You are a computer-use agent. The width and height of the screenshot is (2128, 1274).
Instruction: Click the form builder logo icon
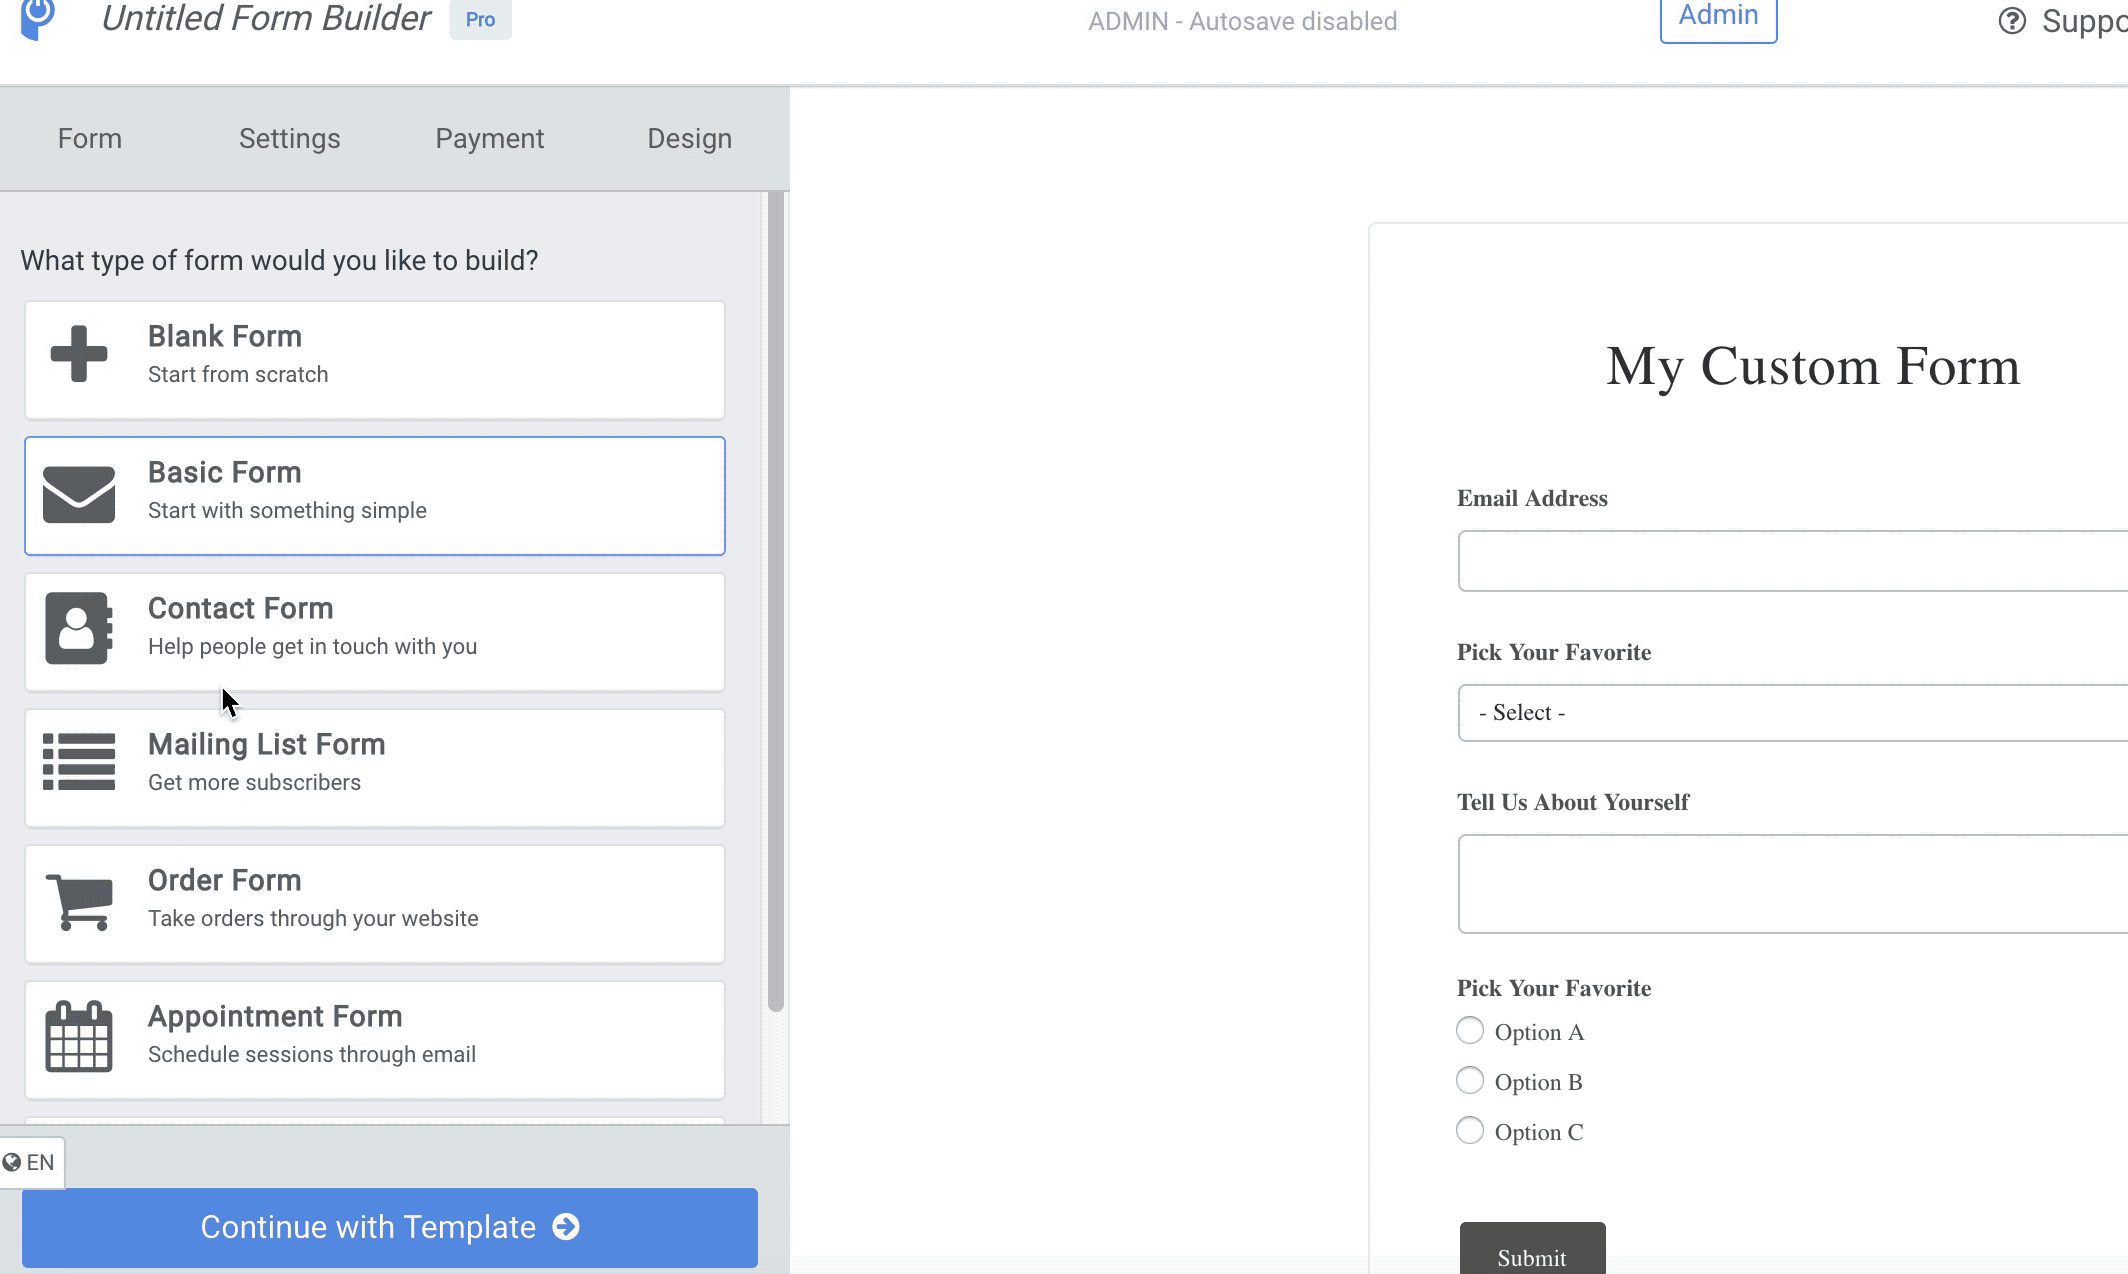click(x=38, y=19)
